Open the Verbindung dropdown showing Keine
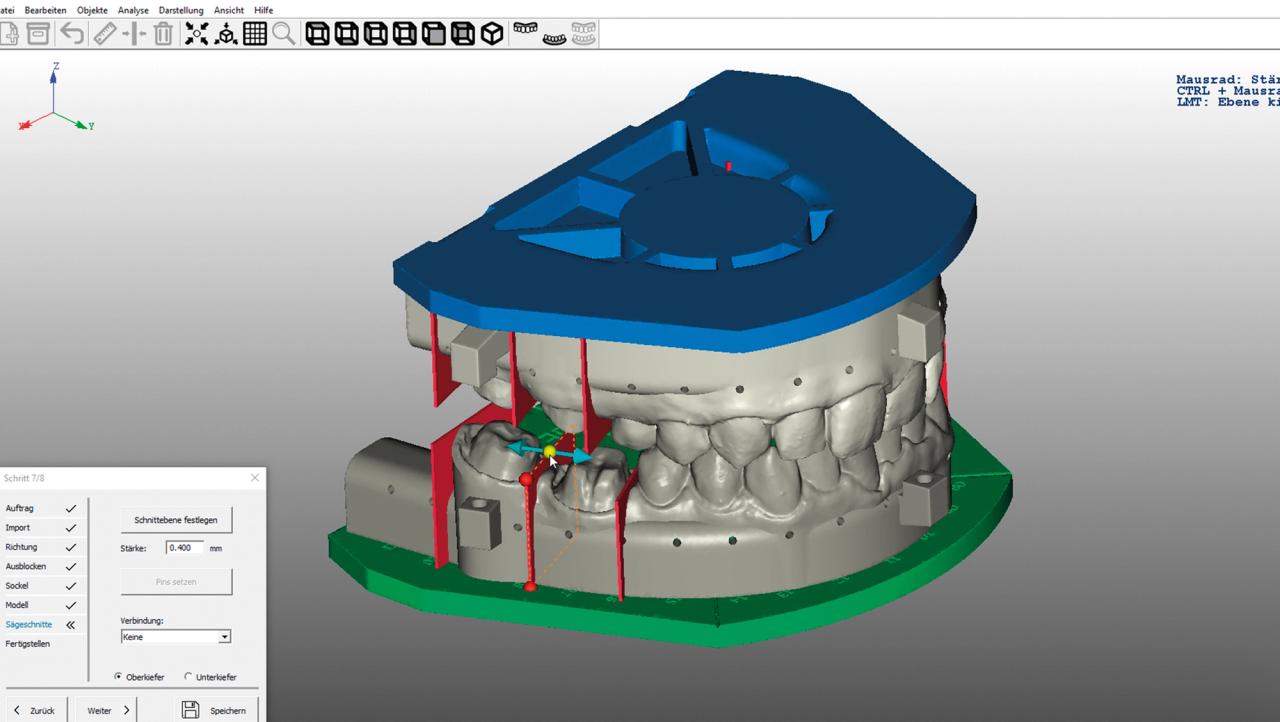This screenshot has width=1280, height=722. (x=175, y=637)
